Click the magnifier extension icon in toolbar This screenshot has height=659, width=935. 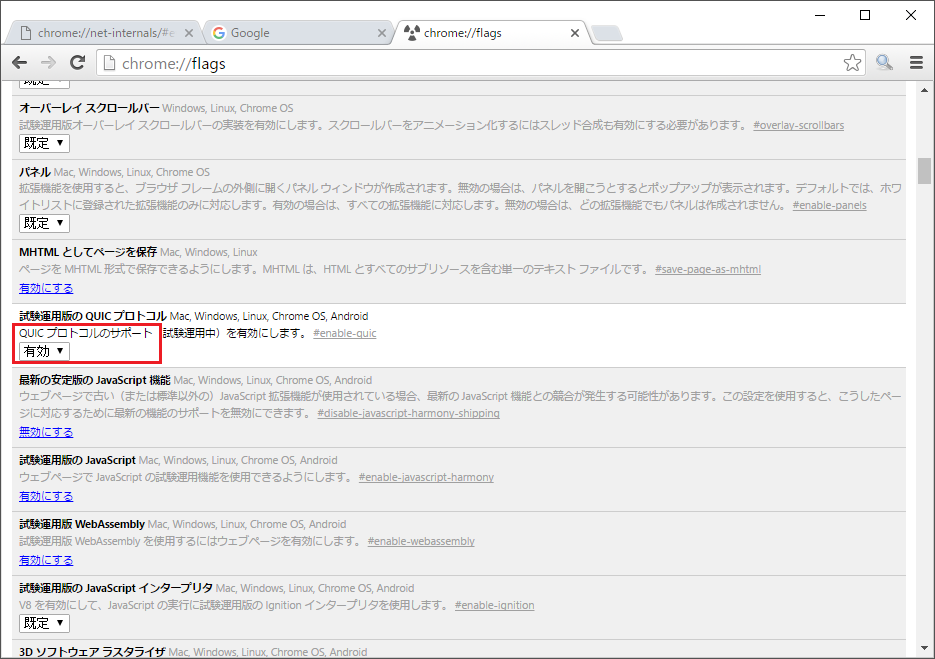[884, 63]
